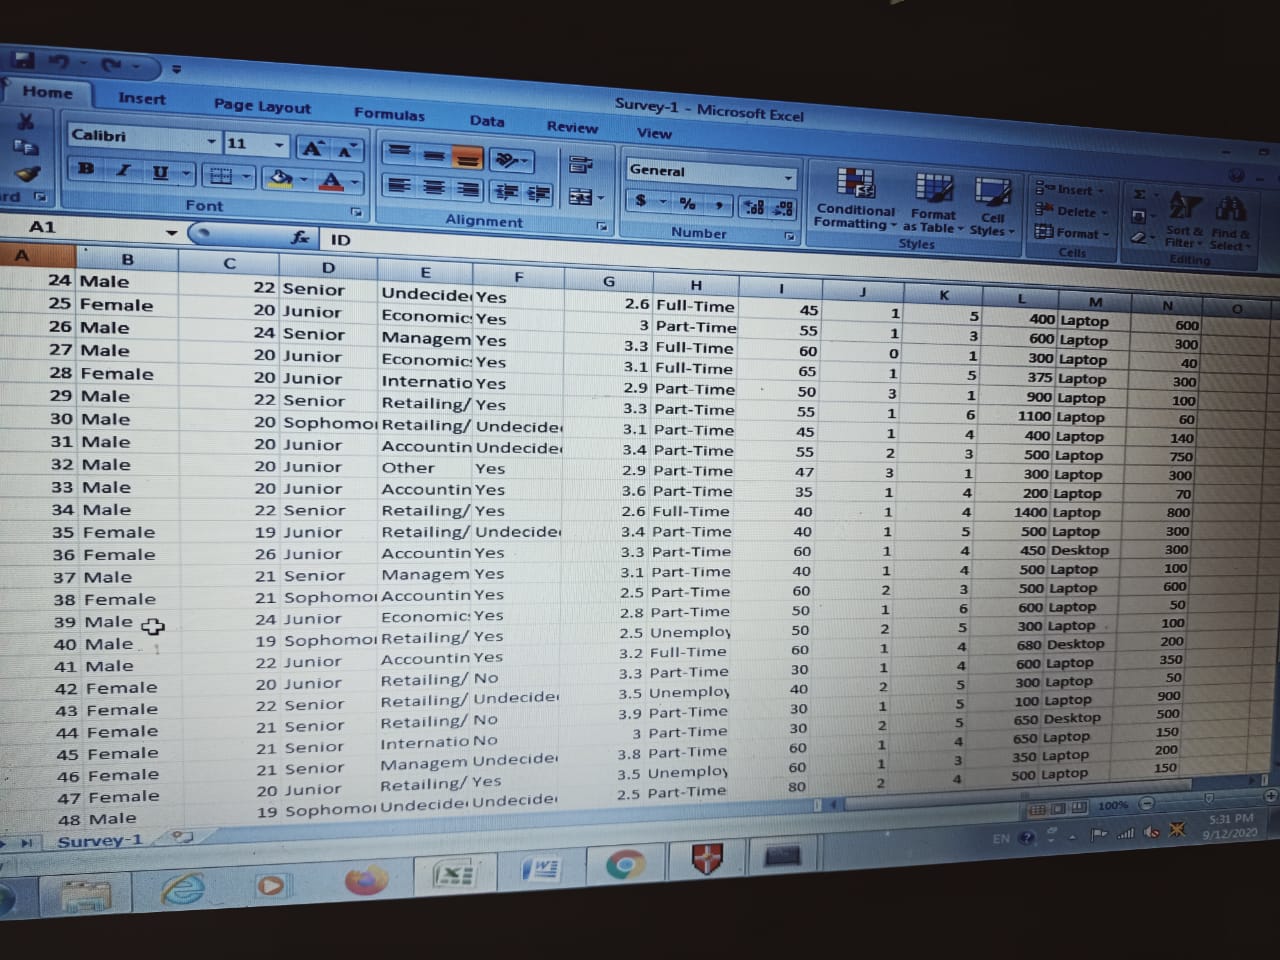The height and width of the screenshot is (960, 1280).
Task: Click Format in the Cells group
Action: pyautogui.click(x=1070, y=232)
